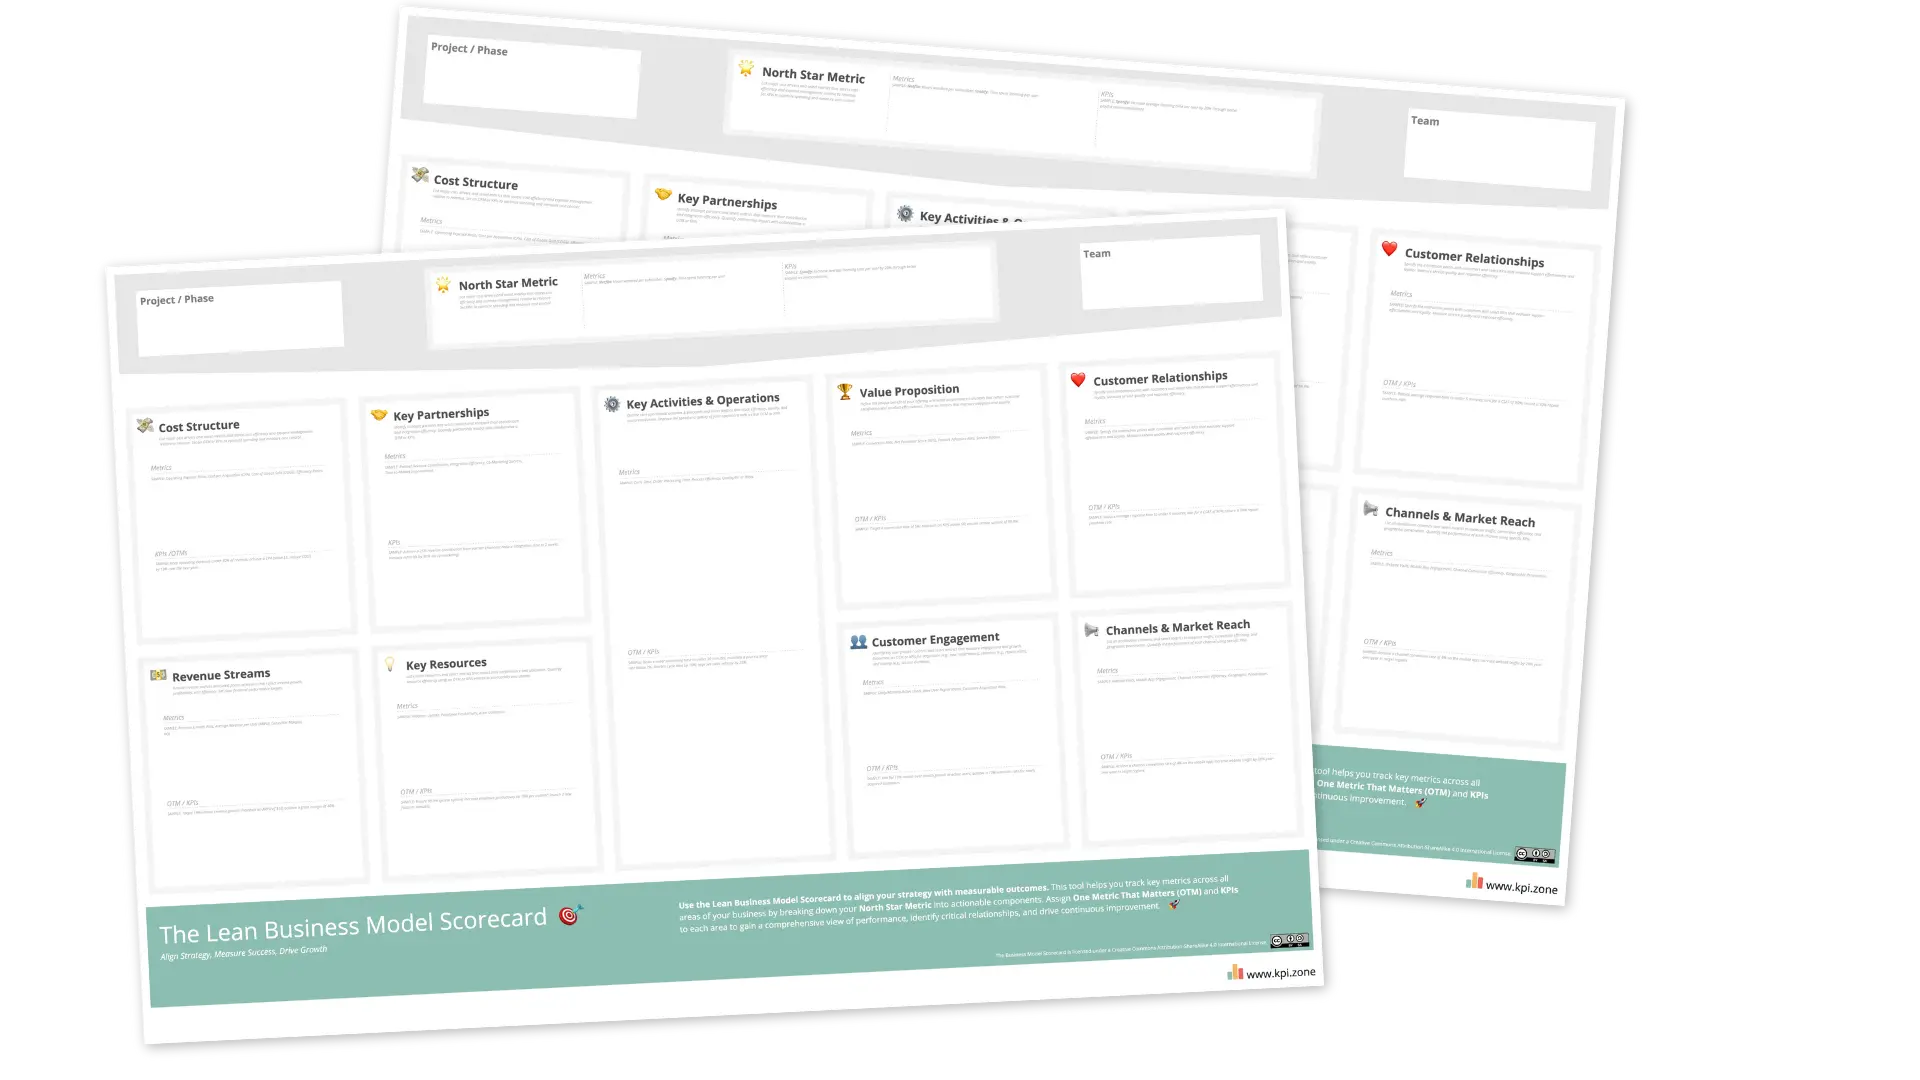Click the Revenue Streams icon

click(x=158, y=673)
